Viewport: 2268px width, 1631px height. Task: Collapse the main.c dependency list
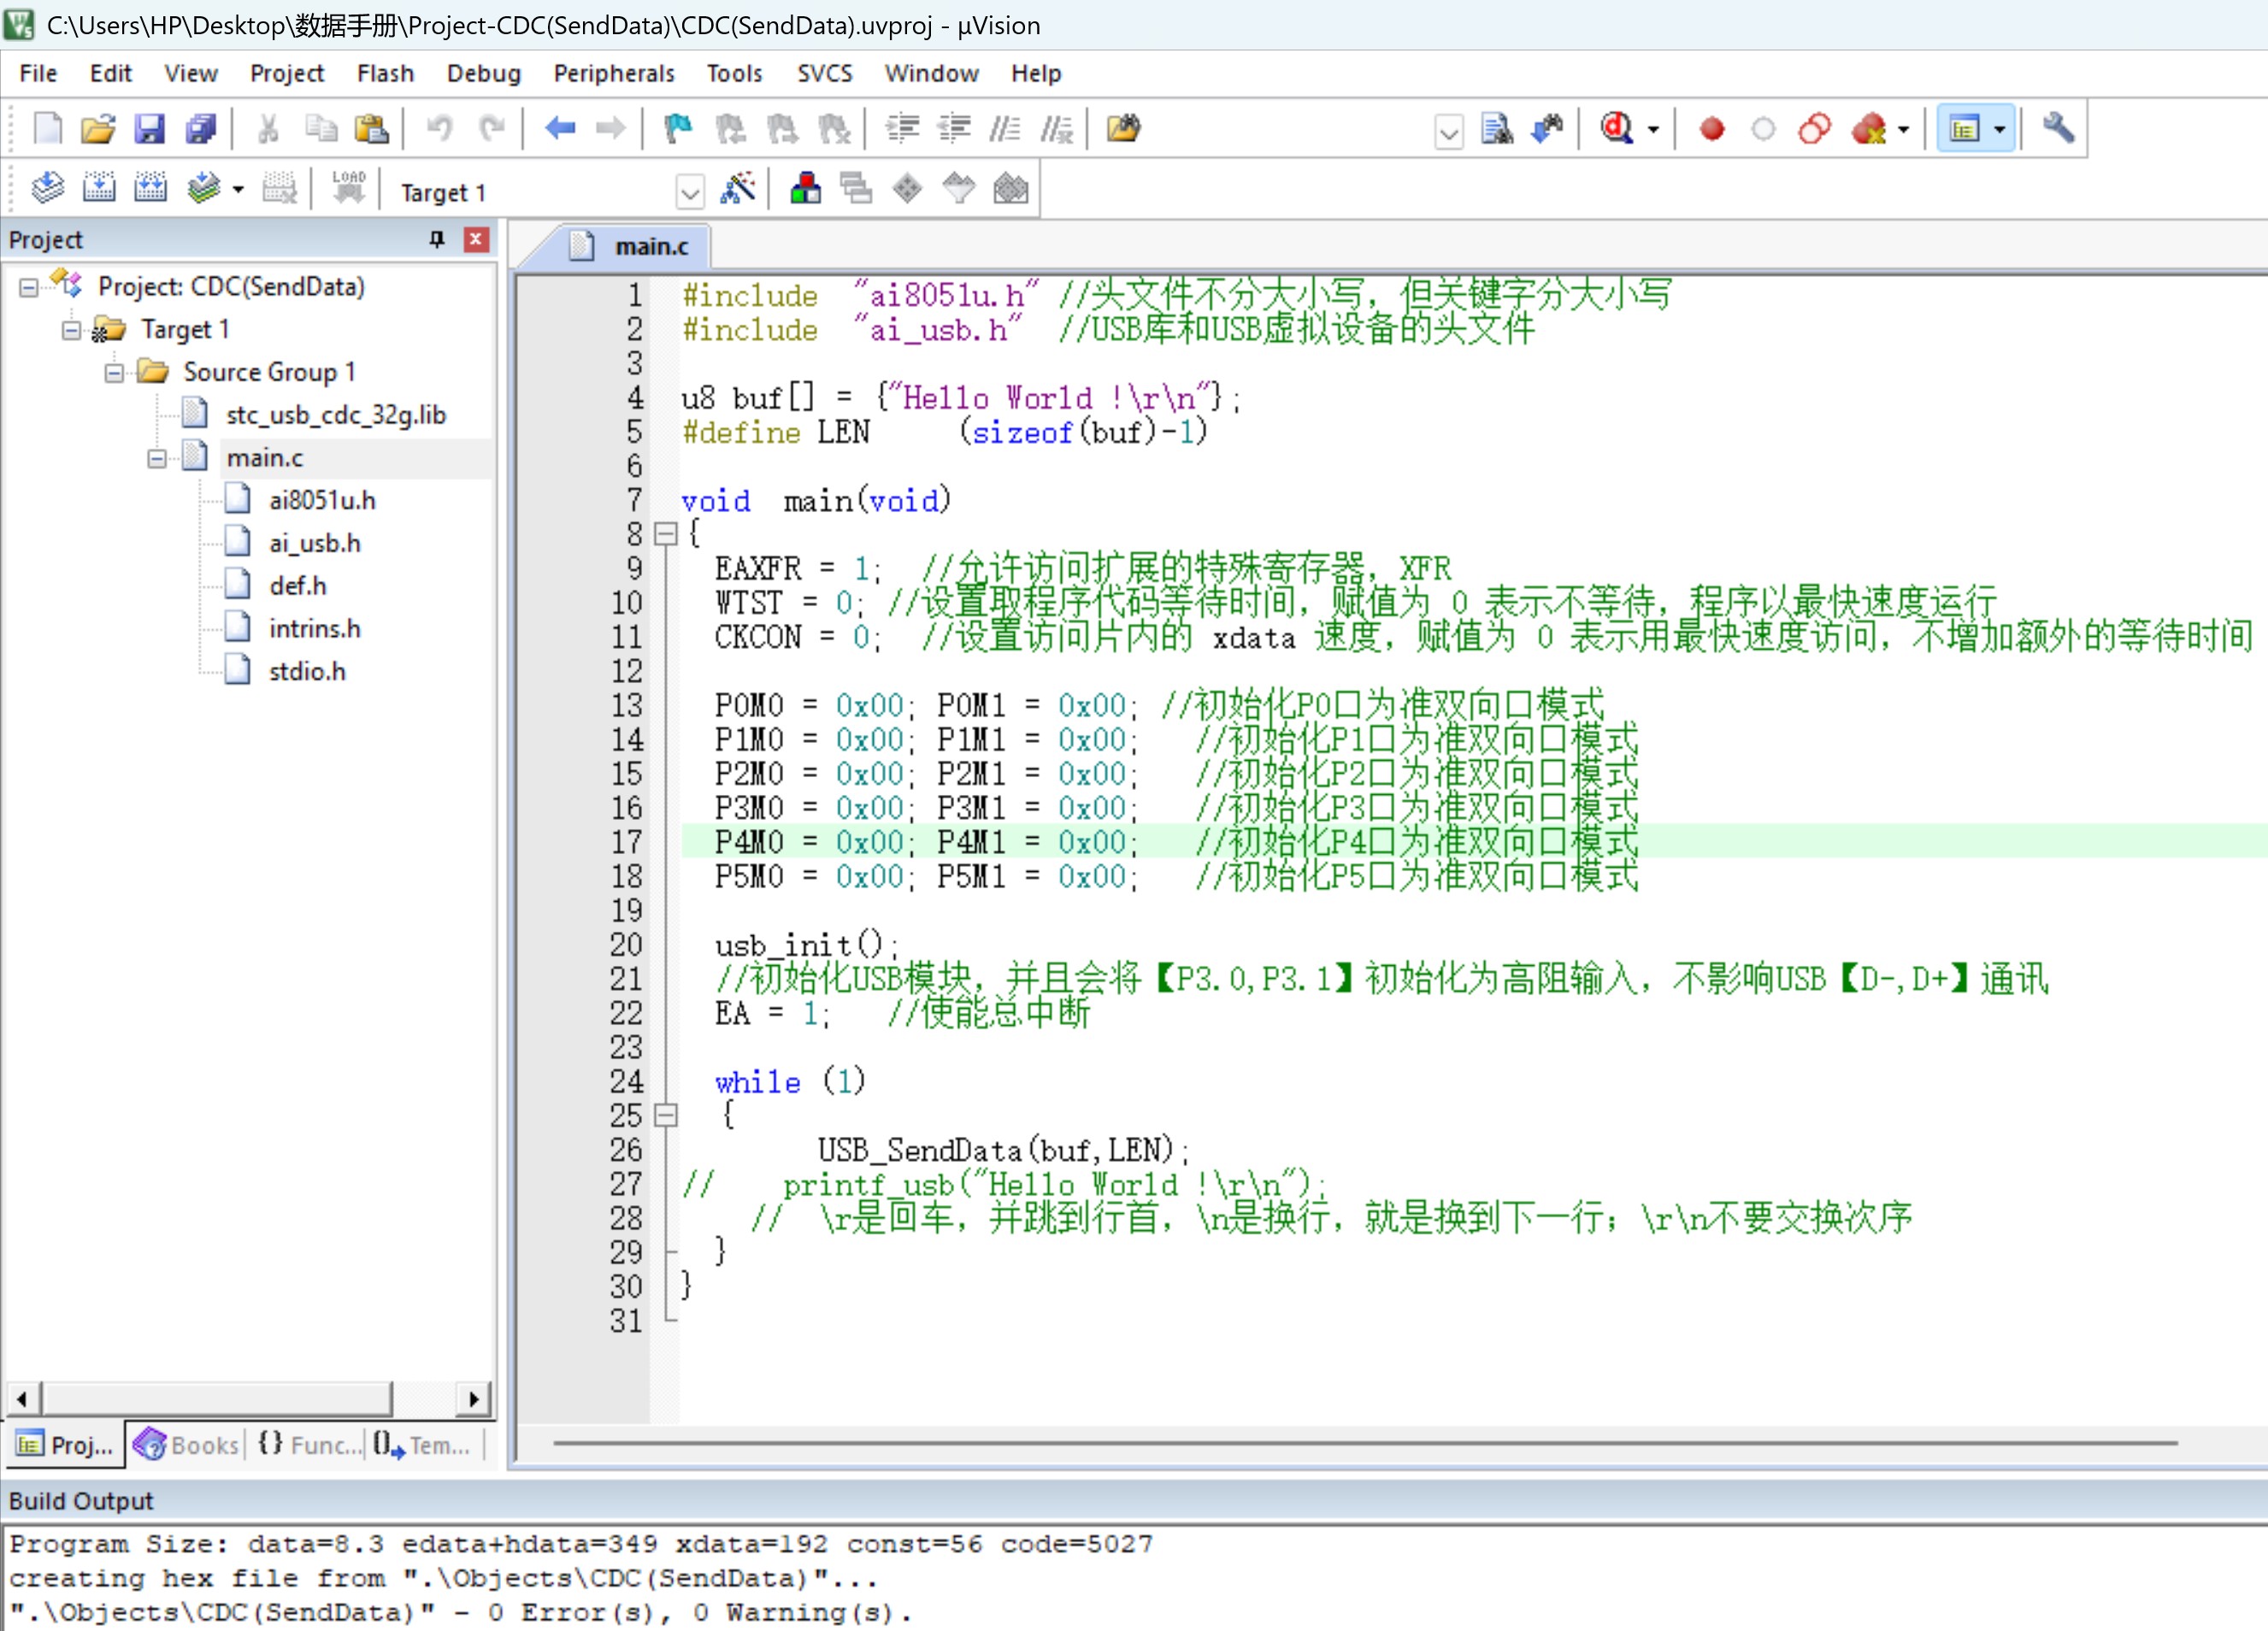coord(157,459)
